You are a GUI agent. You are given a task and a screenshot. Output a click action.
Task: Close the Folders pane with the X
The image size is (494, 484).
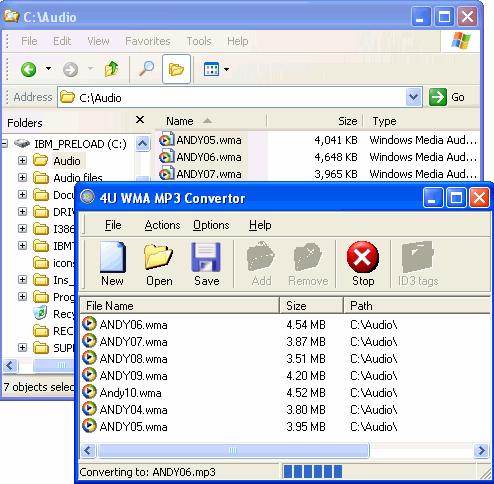tap(140, 120)
